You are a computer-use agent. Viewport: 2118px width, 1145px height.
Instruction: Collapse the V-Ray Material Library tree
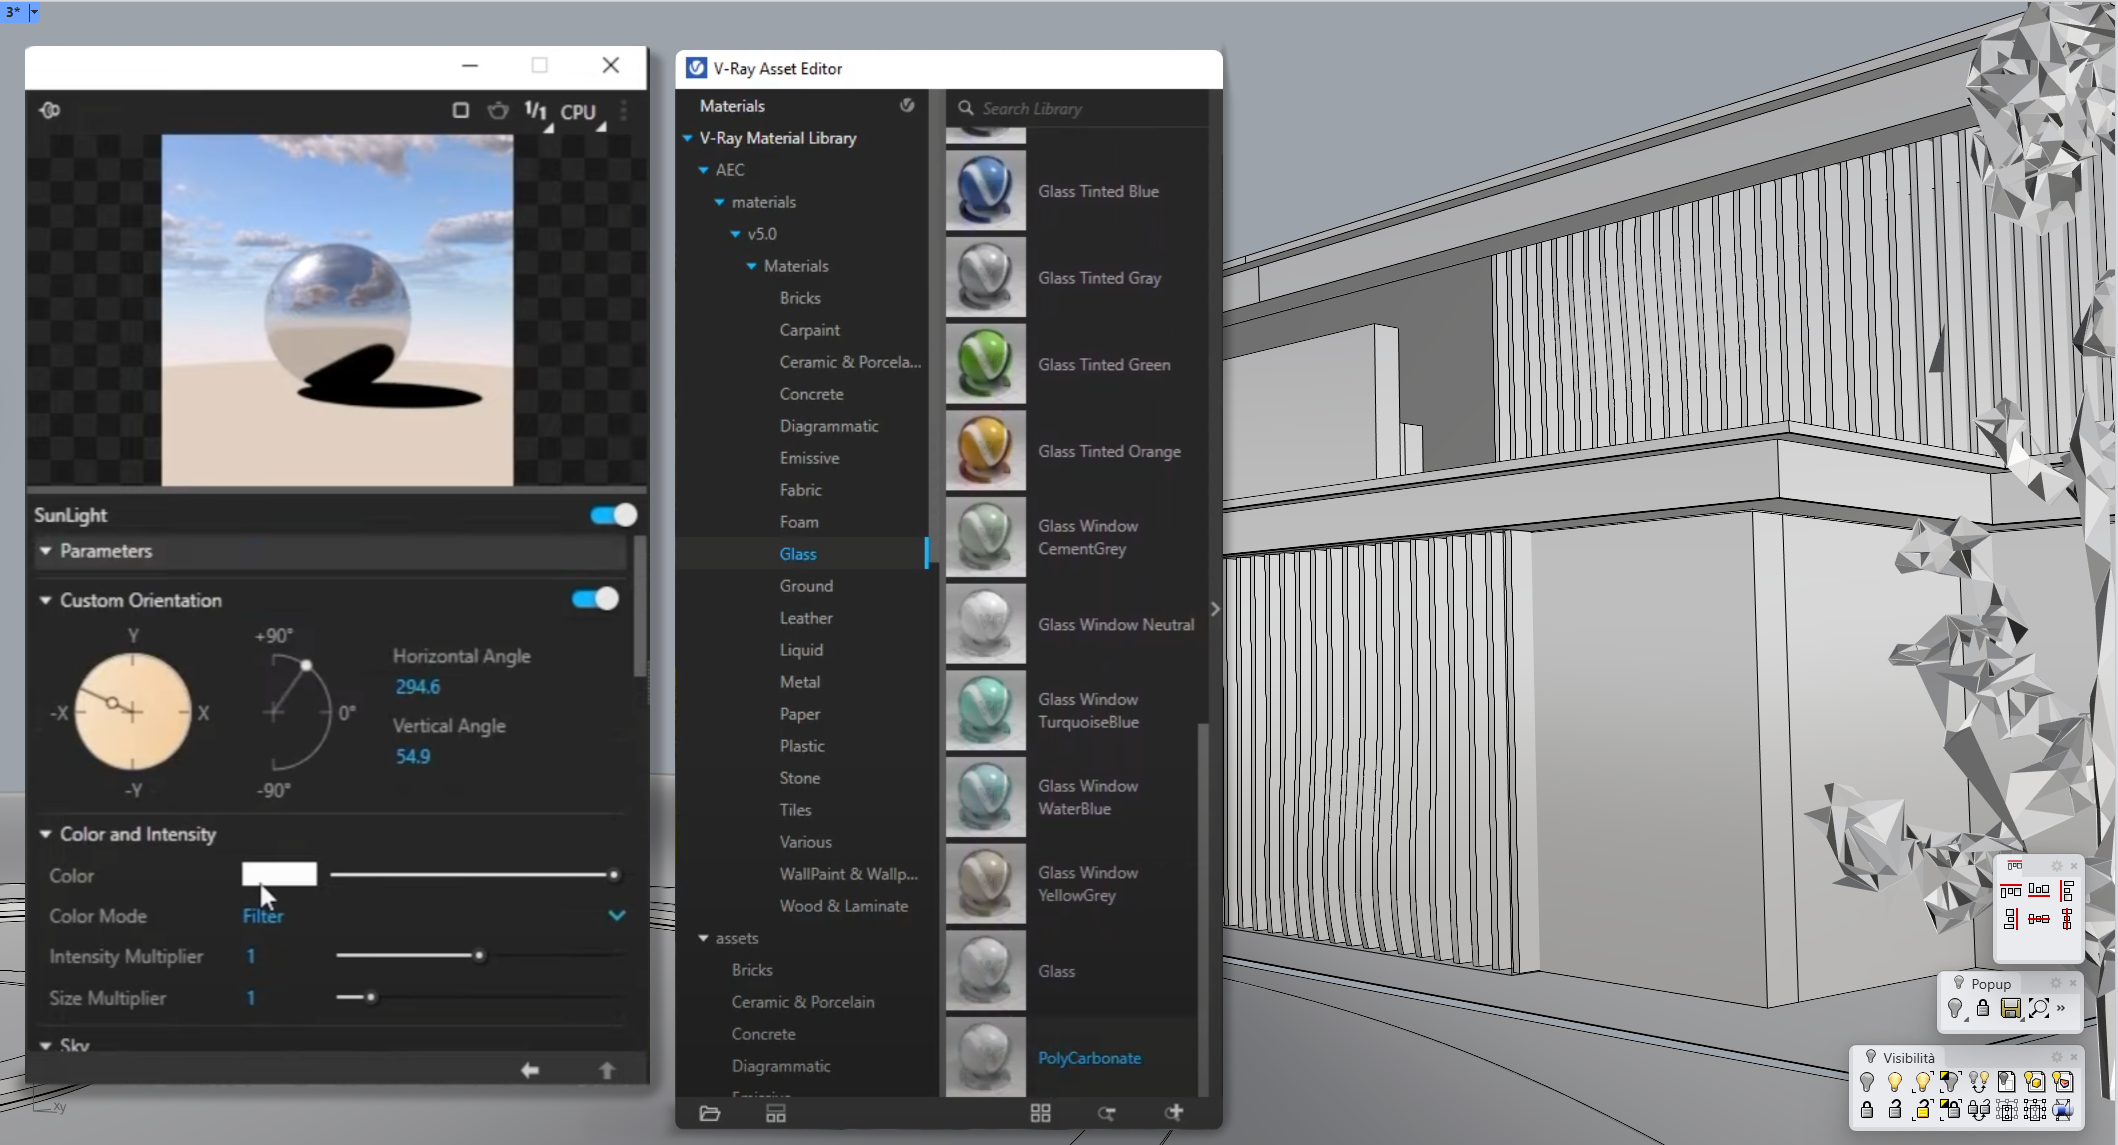(x=688, y=138)
